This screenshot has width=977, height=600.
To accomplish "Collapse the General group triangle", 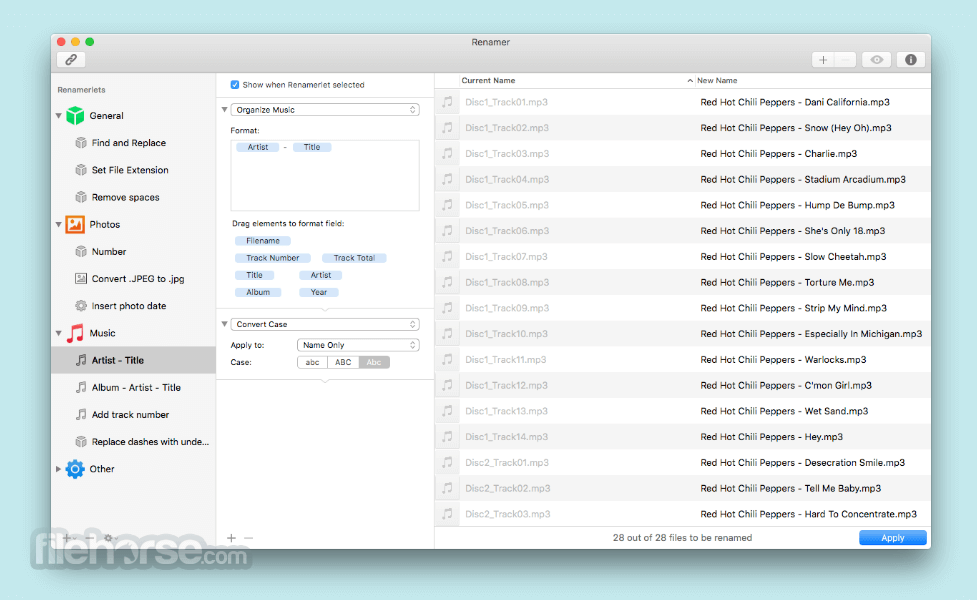I will pos(59,116).
